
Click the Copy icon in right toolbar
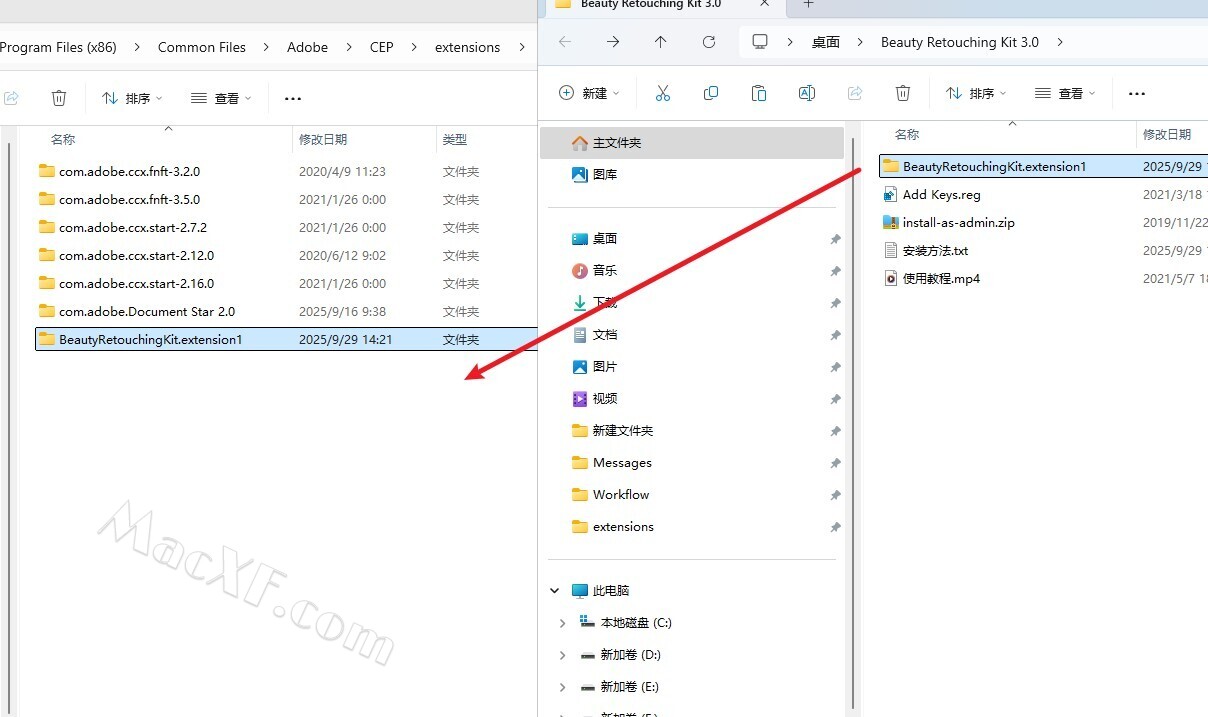711,93
